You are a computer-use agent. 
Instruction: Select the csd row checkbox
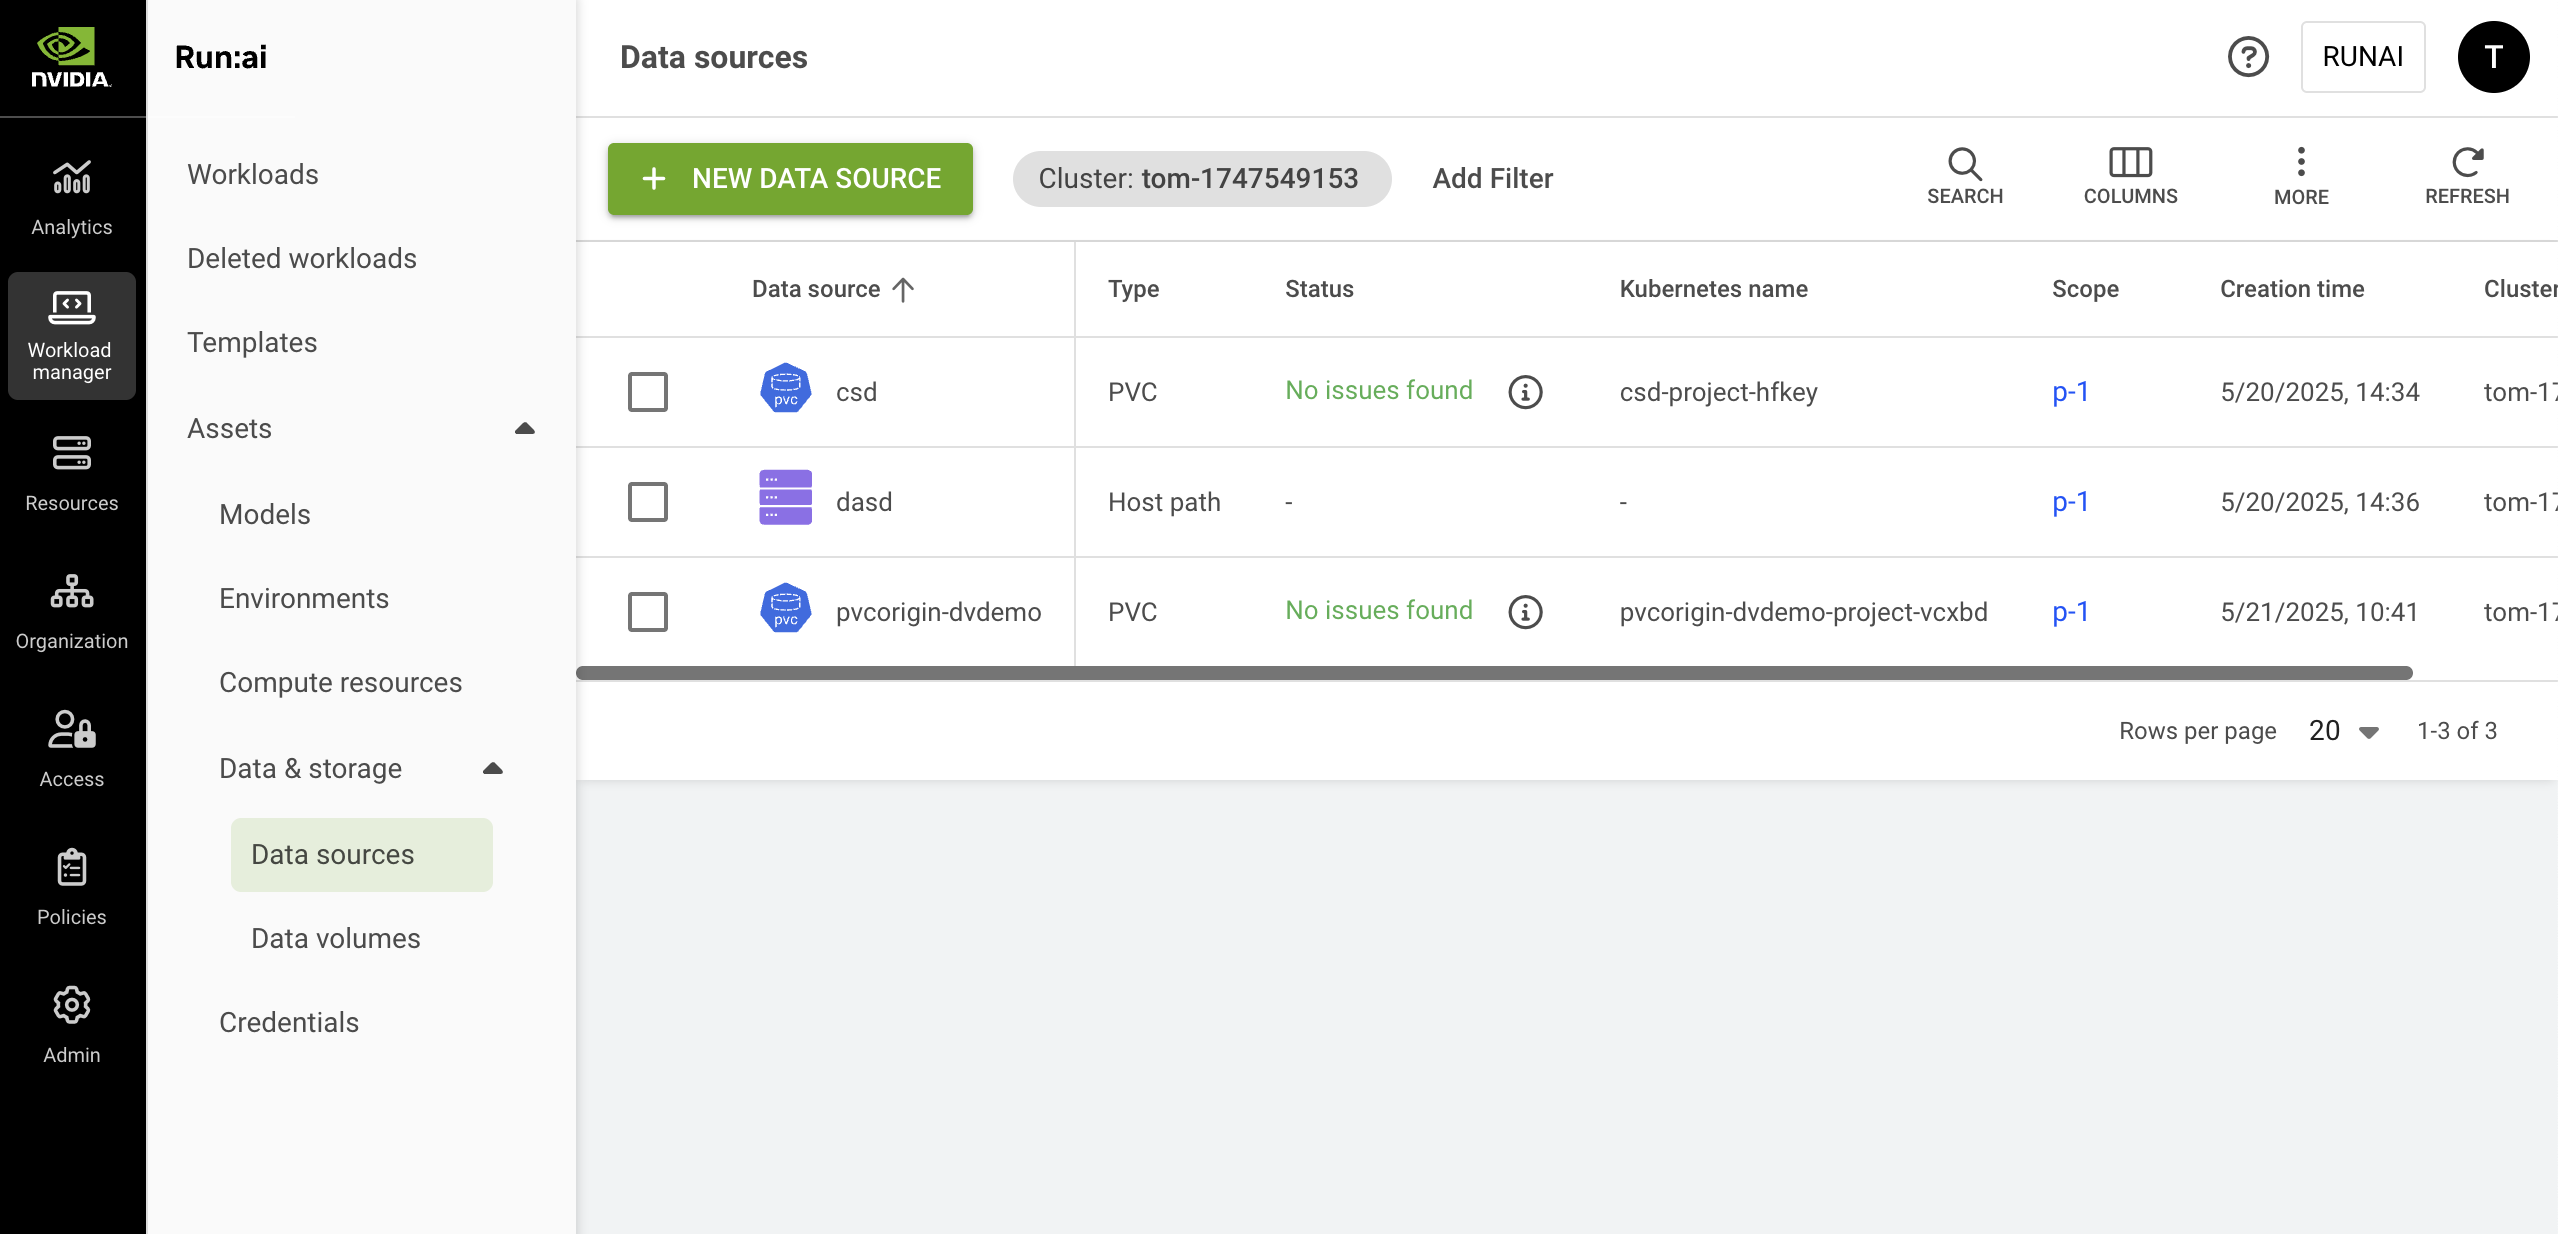(648, 392)
